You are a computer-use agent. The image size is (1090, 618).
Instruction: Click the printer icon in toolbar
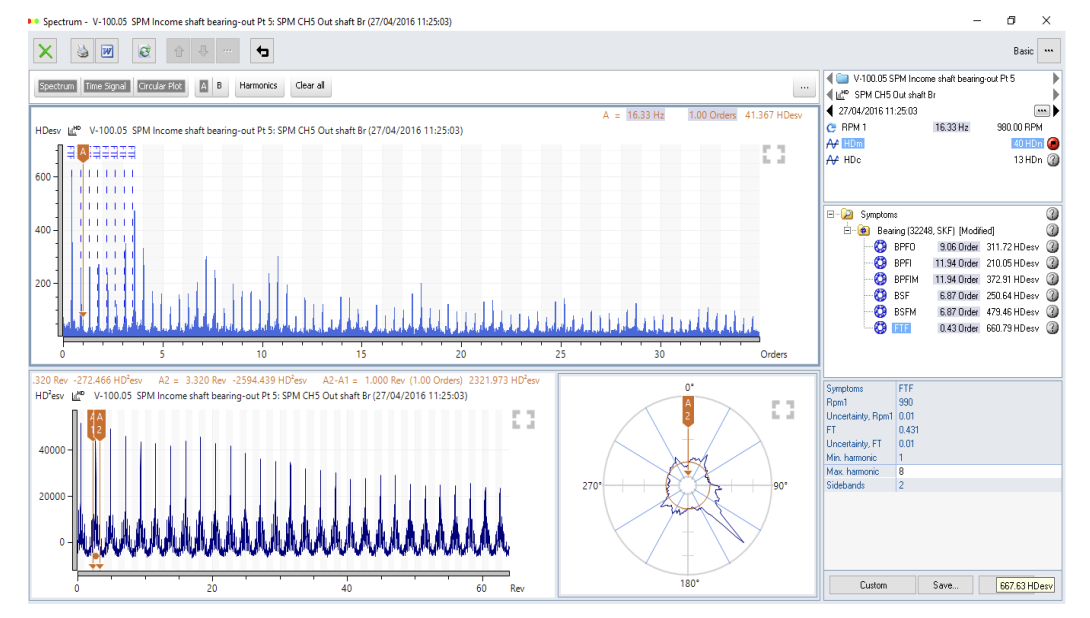tap(84, 51)
